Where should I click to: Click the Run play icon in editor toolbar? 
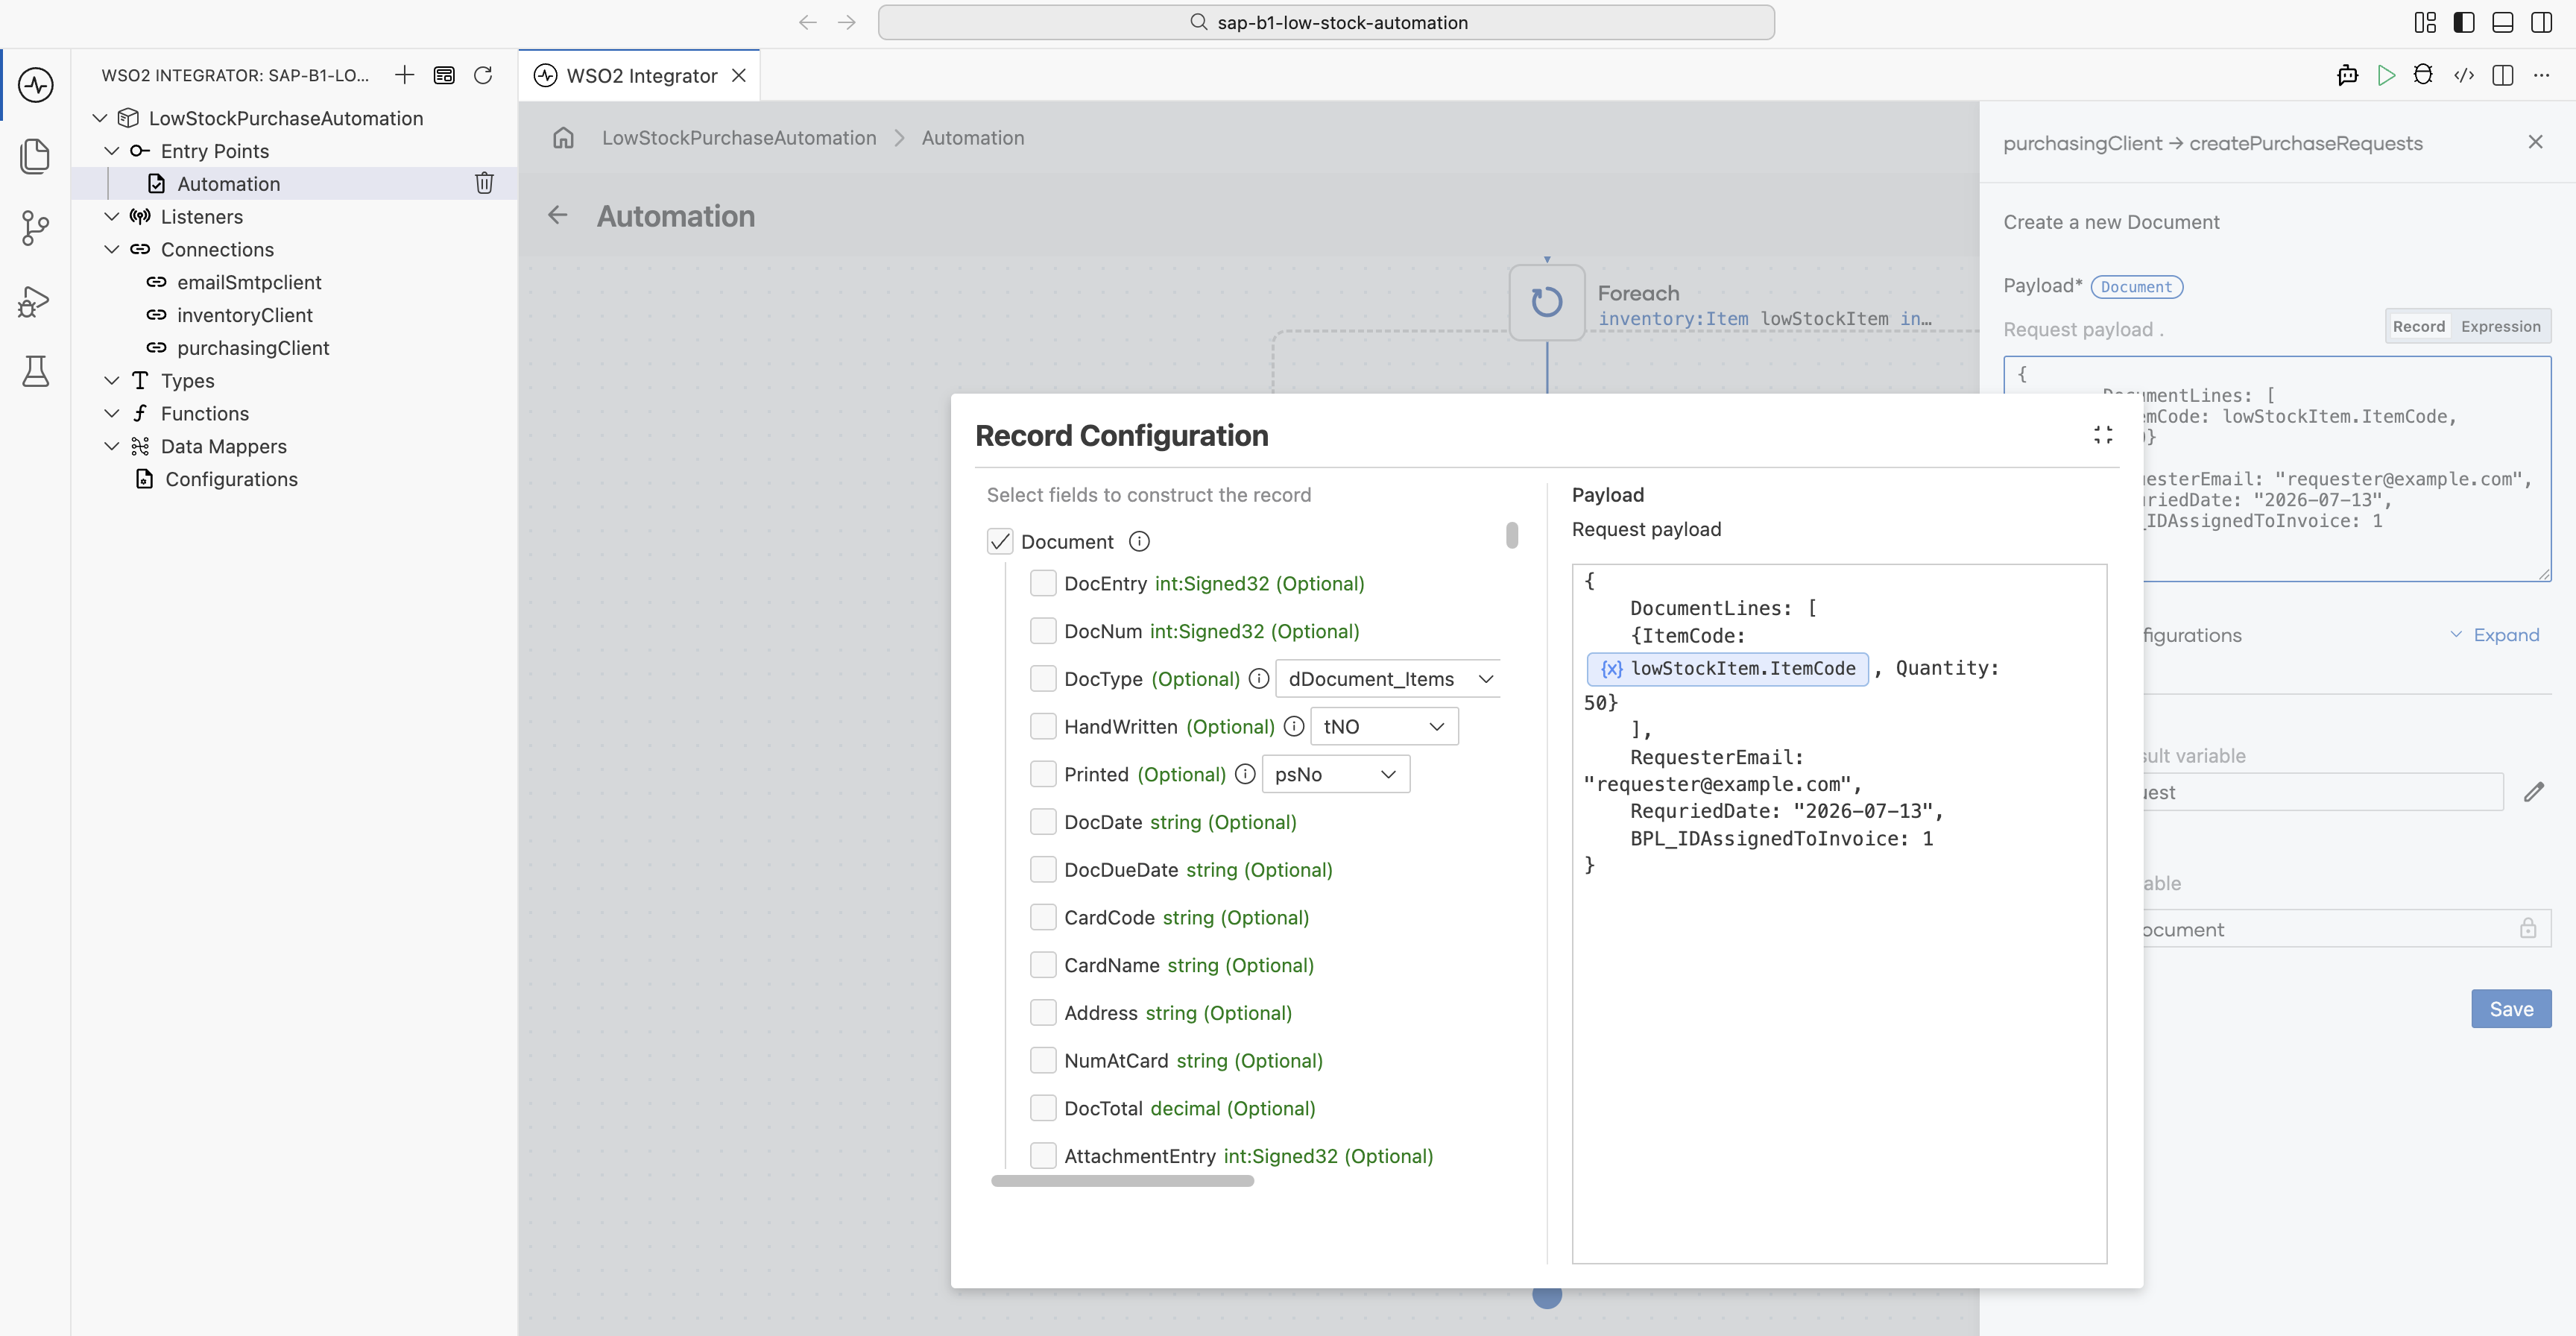click(x=2387, y=75)
